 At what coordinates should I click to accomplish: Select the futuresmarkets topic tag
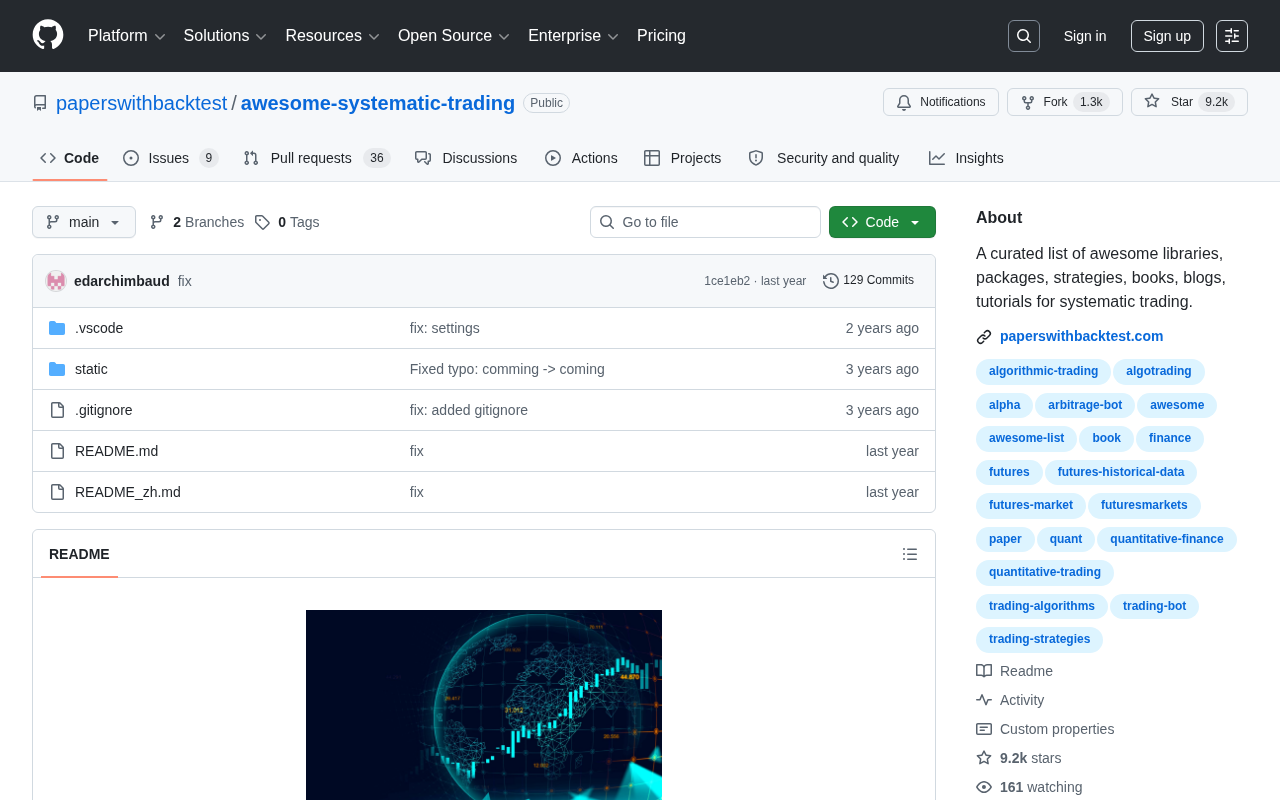click(1144, 505)
